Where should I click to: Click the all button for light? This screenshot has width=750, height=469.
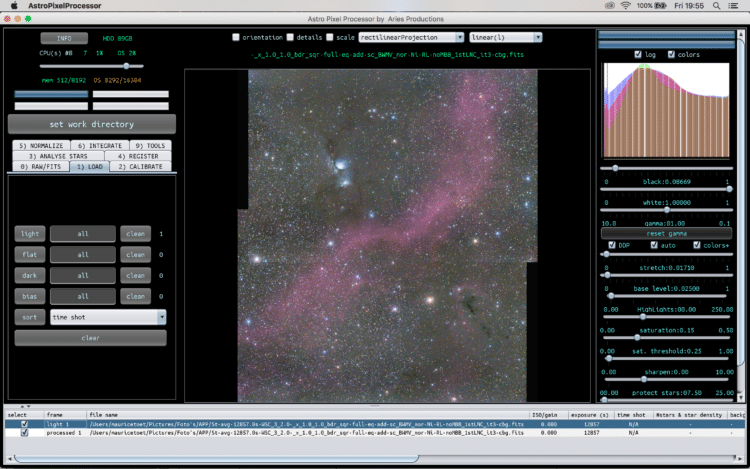pos(83,234)
